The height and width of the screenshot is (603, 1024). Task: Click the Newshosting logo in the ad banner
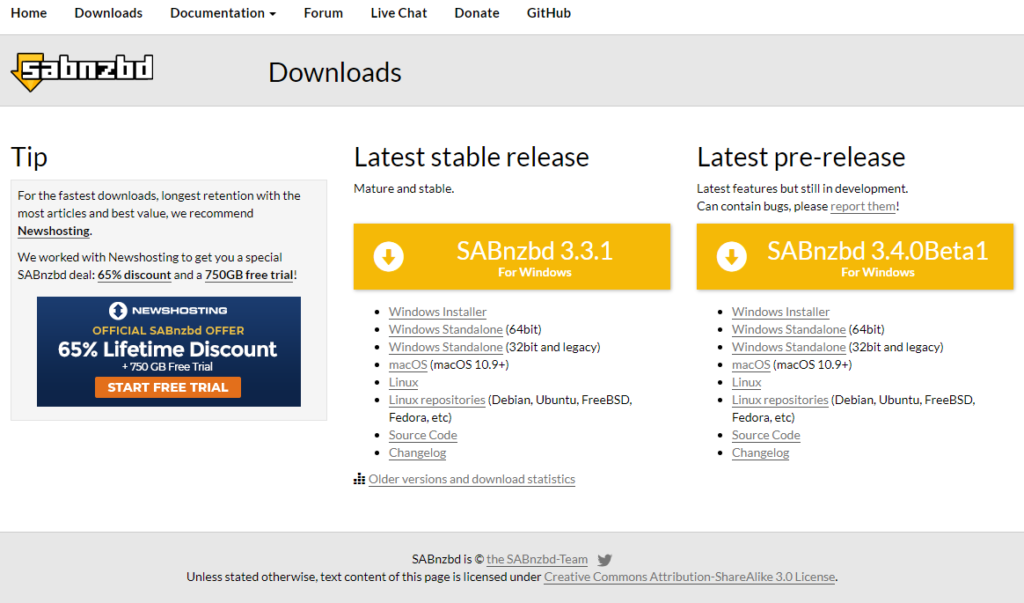168,310
